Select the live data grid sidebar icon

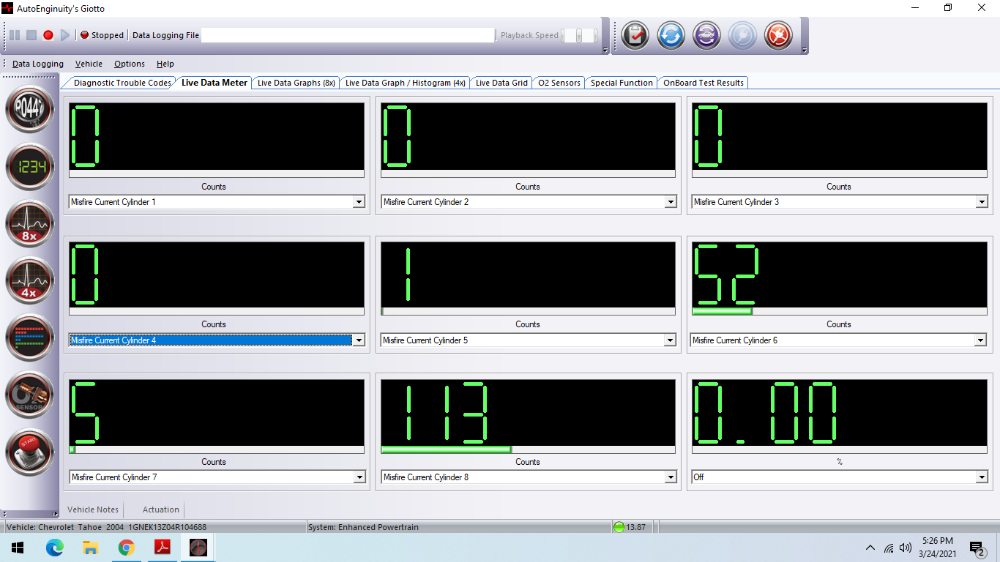[31, 338]
